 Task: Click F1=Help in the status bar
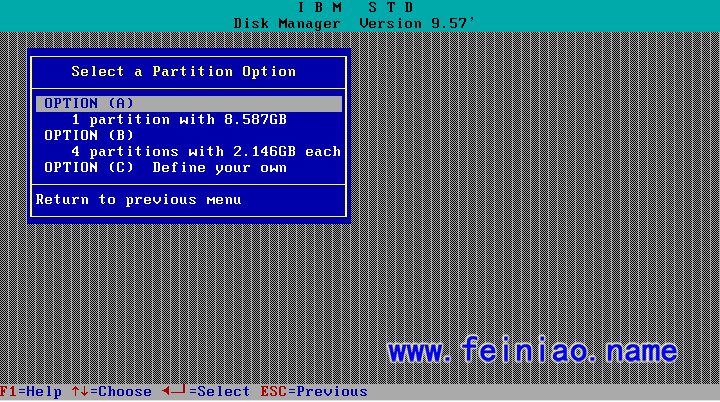tap(31, 392)
